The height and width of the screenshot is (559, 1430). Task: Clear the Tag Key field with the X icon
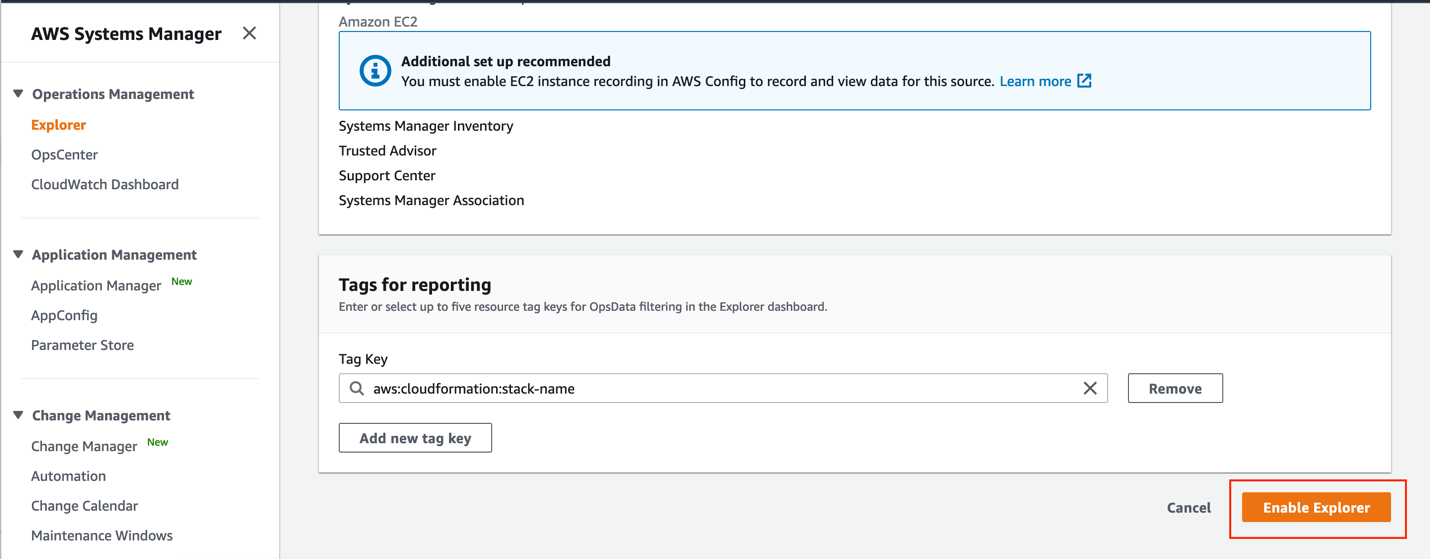[1090, 388]
